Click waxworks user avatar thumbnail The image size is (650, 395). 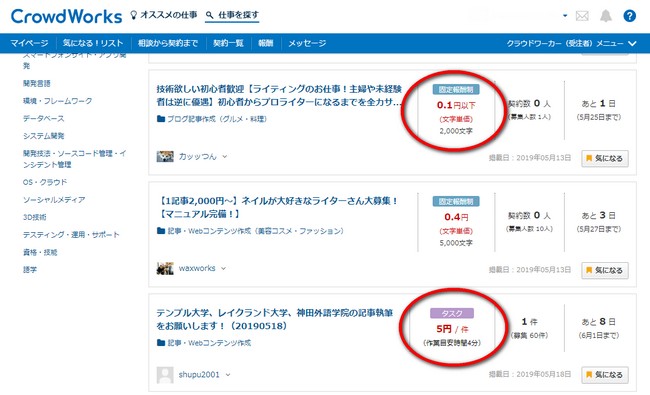pyautogui.click(x=165, y=268)
